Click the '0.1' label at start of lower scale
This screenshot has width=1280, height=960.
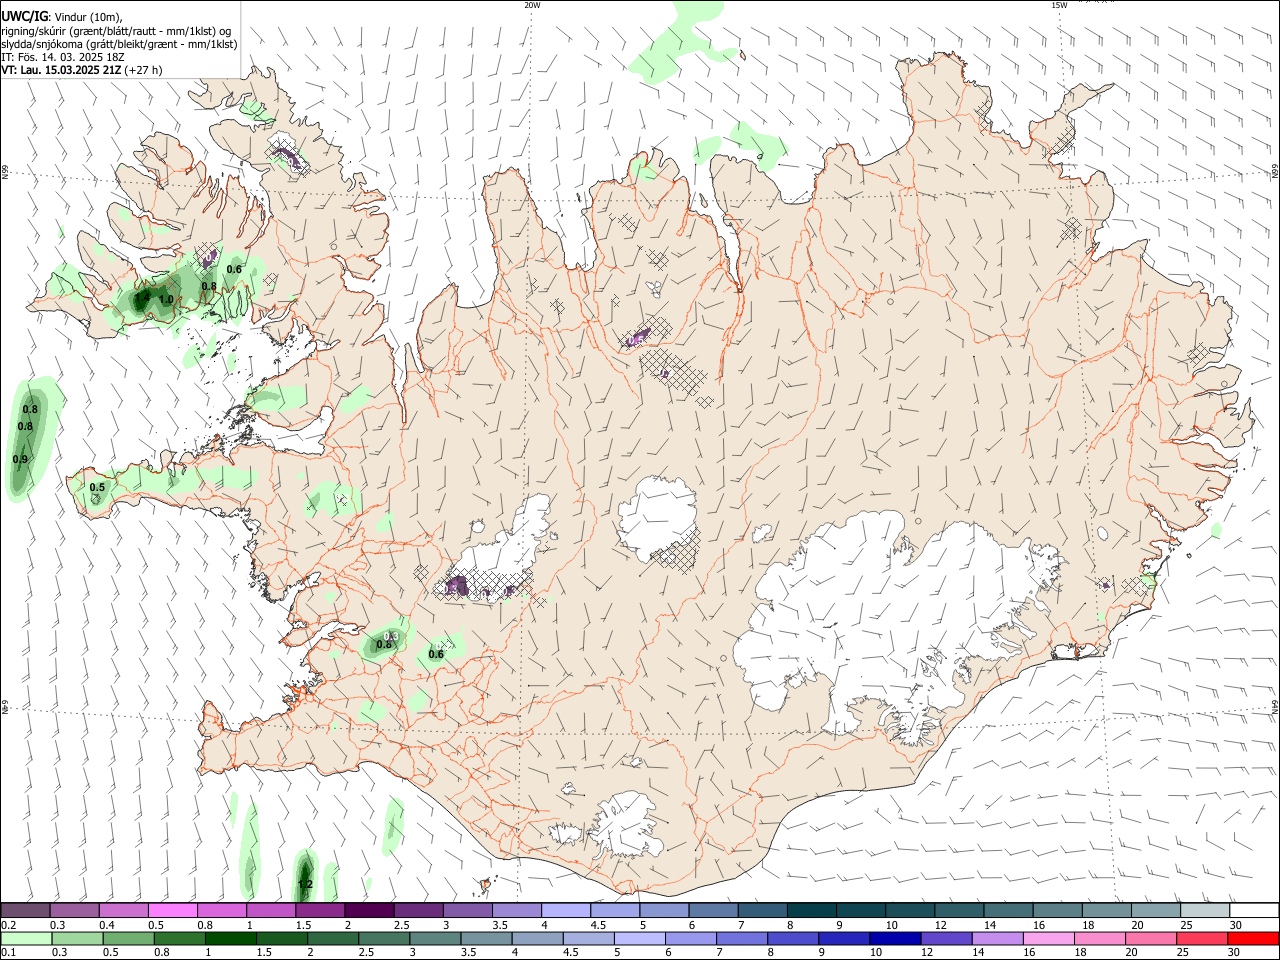8,953
